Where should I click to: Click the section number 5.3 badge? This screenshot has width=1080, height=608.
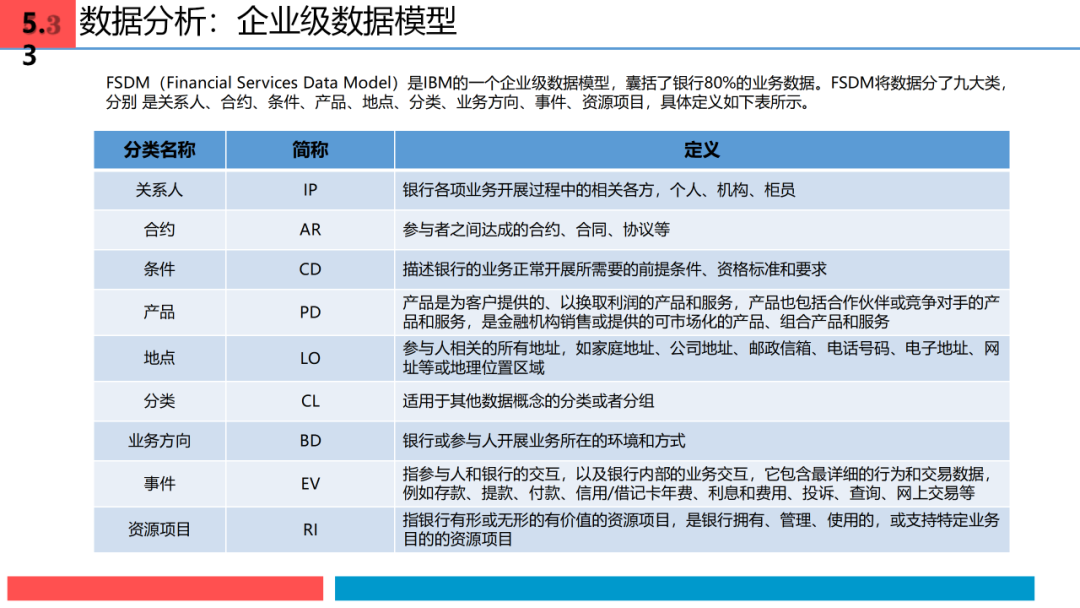coord(38,25)
